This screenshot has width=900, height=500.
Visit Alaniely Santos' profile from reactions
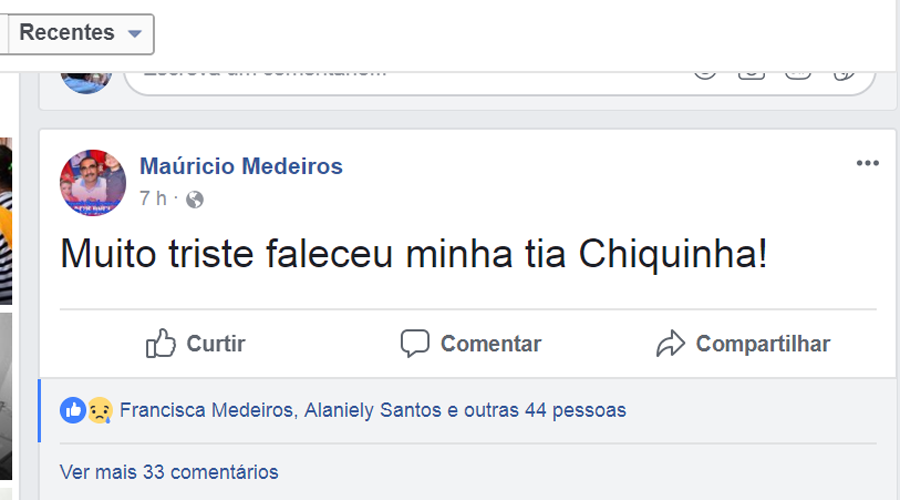[369, 409]
